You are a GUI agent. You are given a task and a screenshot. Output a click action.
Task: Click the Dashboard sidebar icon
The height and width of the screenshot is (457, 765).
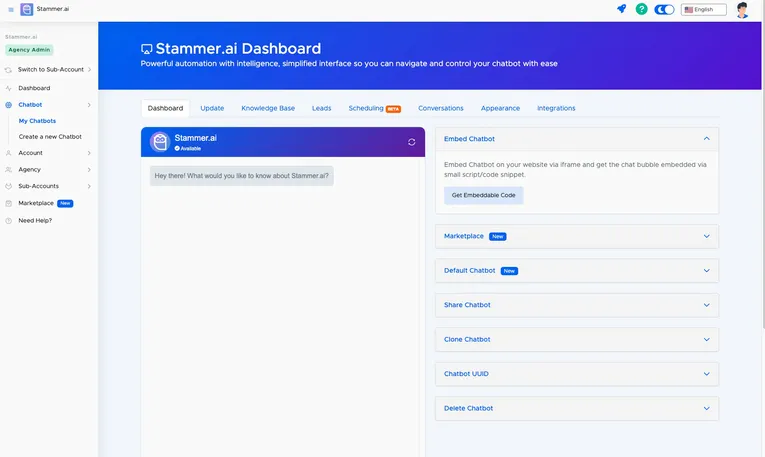click(8, 88)
